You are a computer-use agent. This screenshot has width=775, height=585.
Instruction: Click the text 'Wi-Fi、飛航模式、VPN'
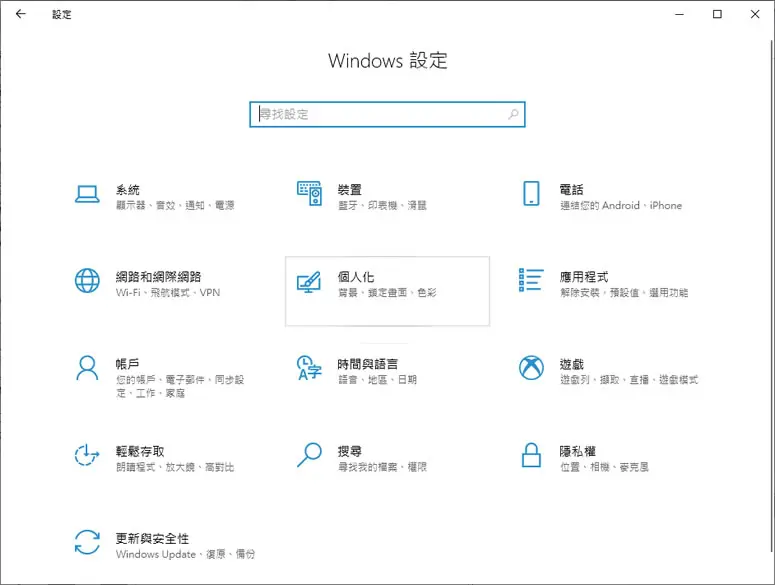point(168,292)
